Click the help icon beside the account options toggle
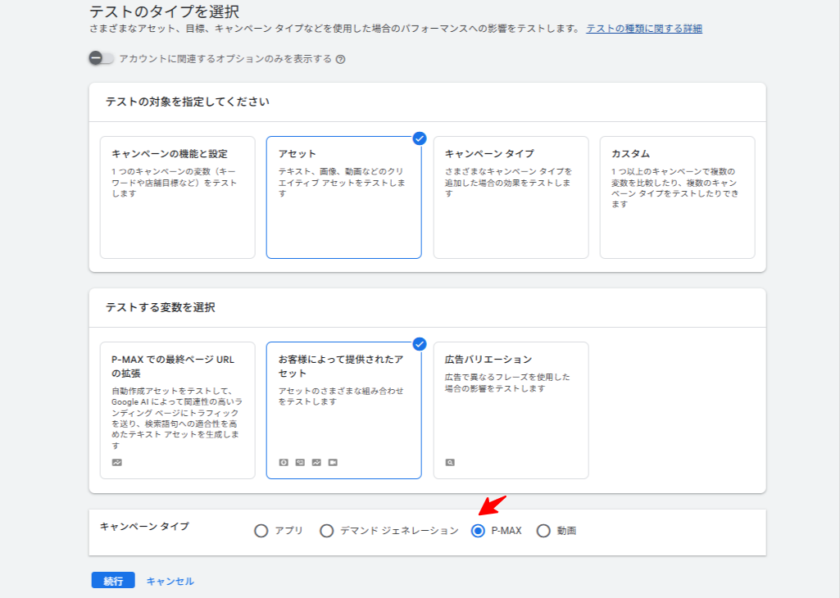Screen dimensions: 840x598 tap(341, 59)
